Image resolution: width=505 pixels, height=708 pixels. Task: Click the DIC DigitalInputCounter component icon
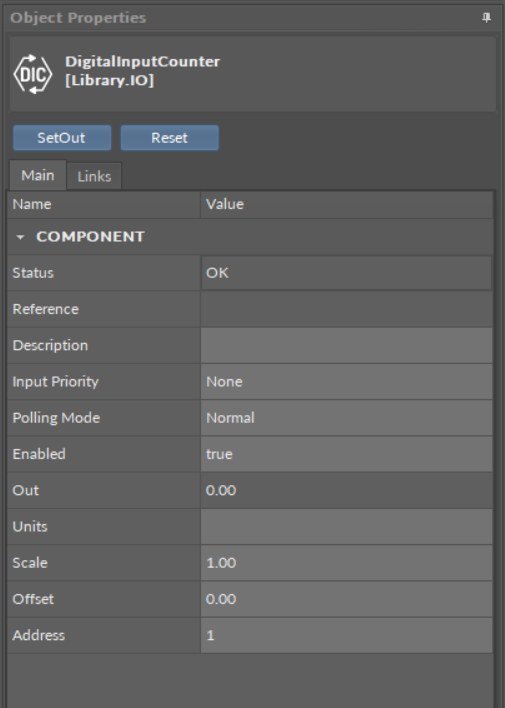click(x=33, y=74)
